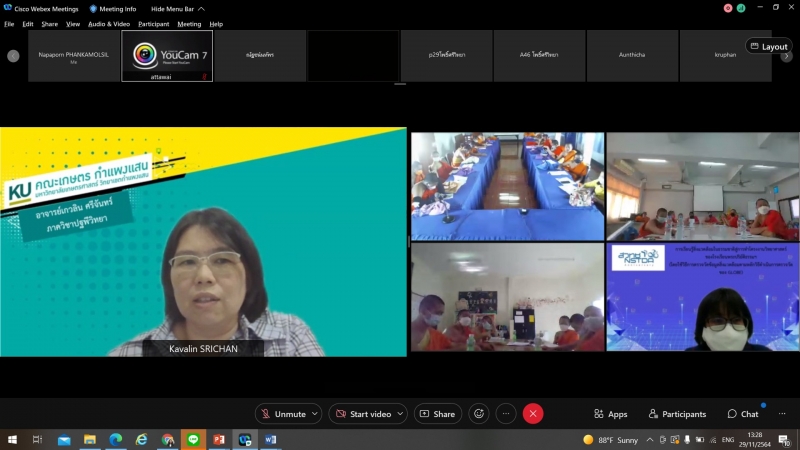Open video options arrow beside Start video
Screen dimensions: 800x450
point(401,414)
